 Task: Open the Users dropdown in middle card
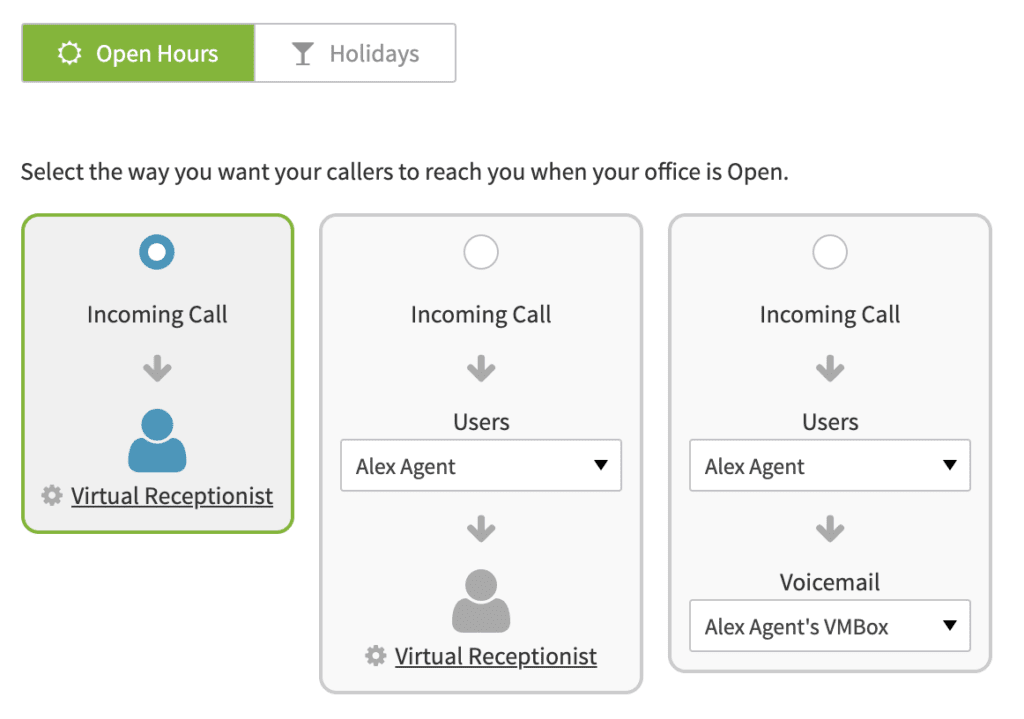(481, 466)
